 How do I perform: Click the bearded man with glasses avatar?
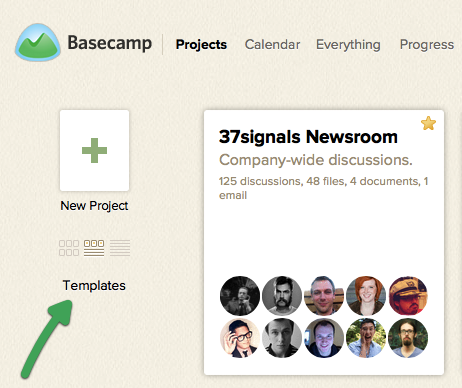click(408, 338)
